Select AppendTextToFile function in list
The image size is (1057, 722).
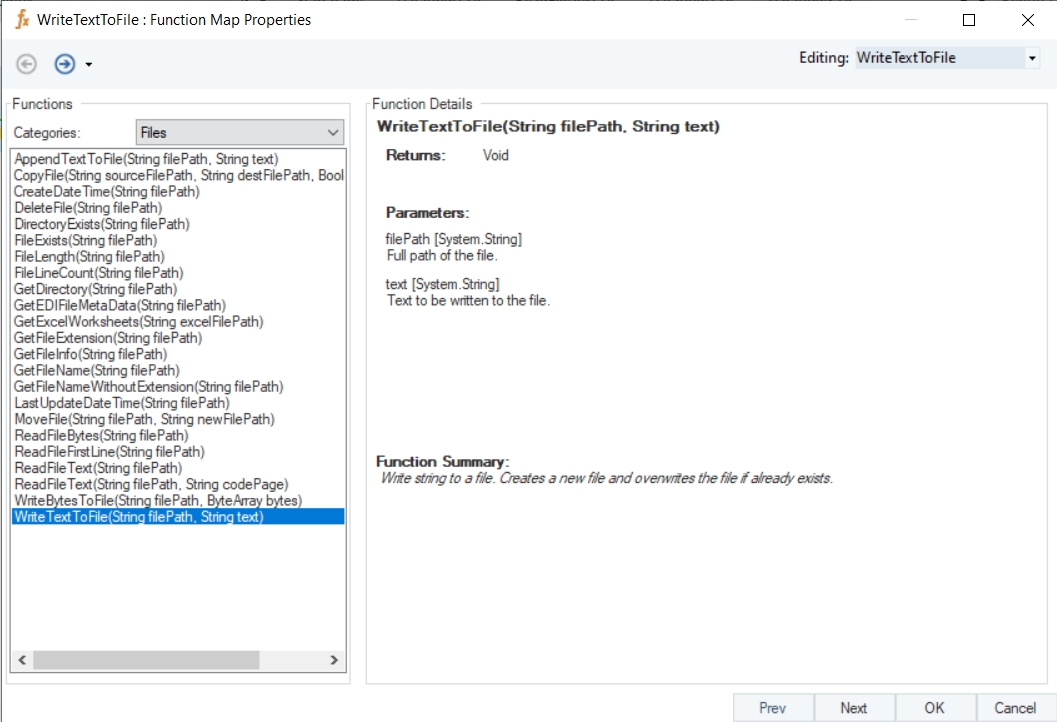(x=146, y=159)
